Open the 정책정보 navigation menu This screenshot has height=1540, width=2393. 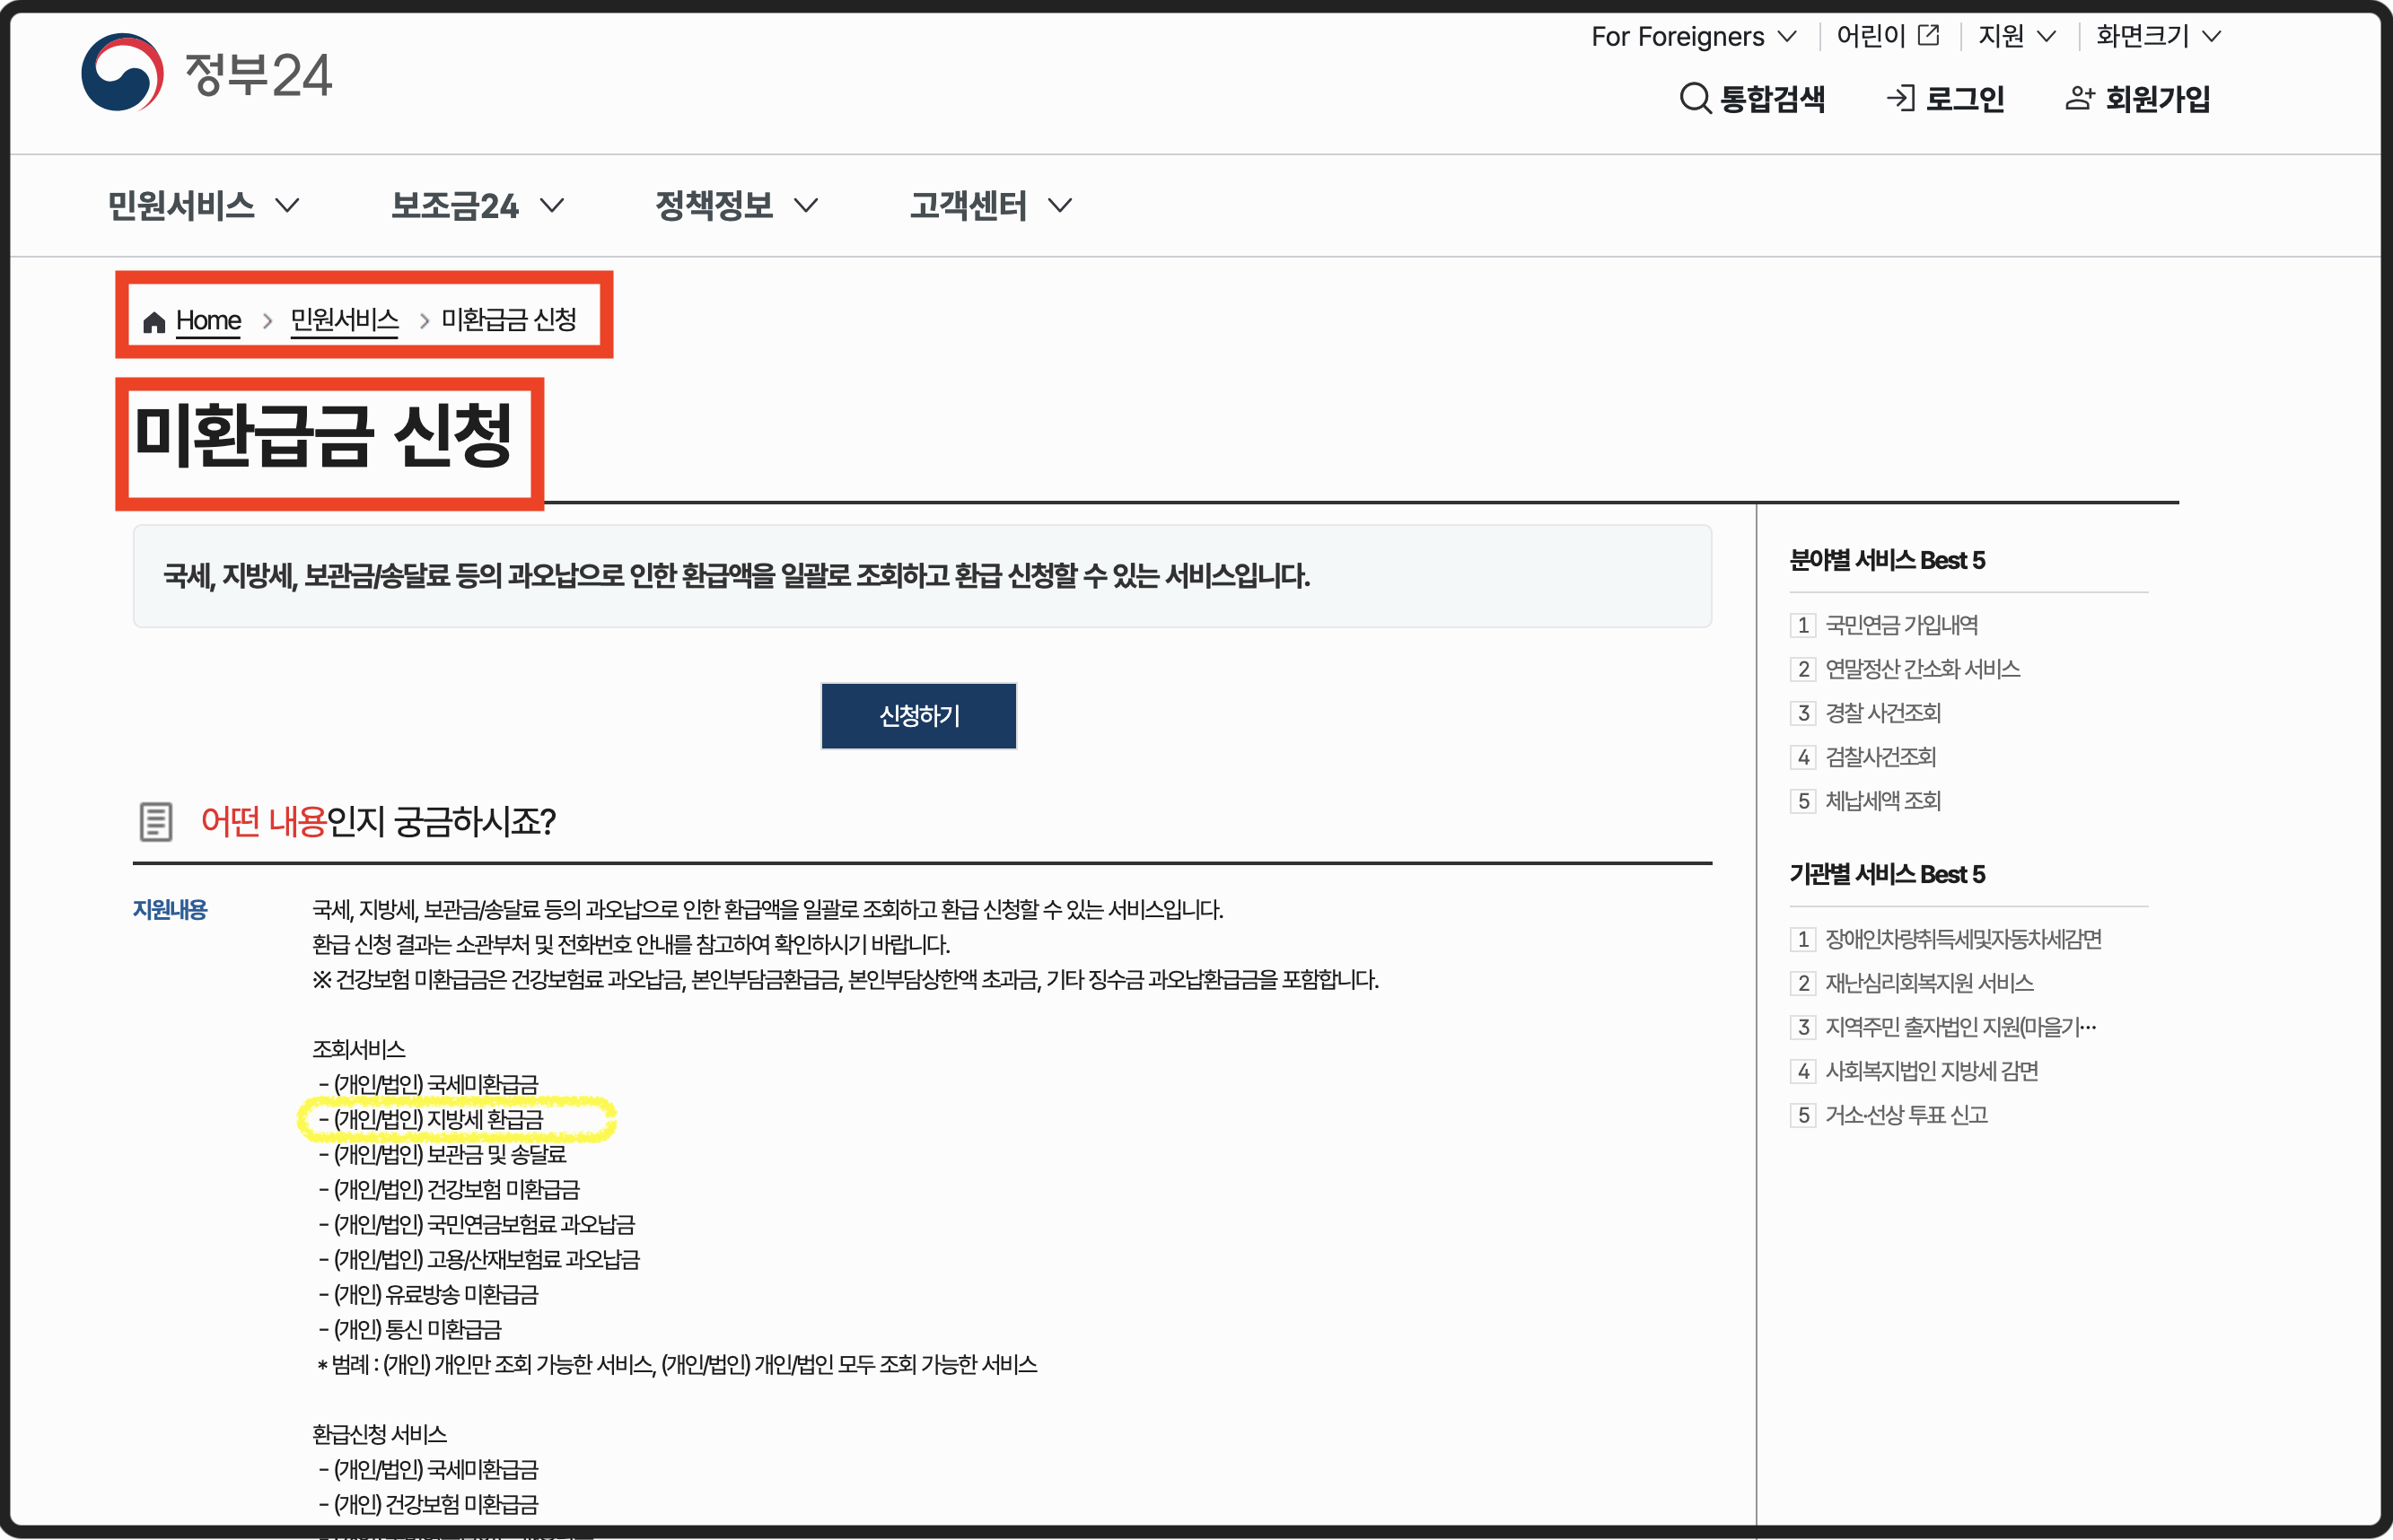[x=736, y=206]
